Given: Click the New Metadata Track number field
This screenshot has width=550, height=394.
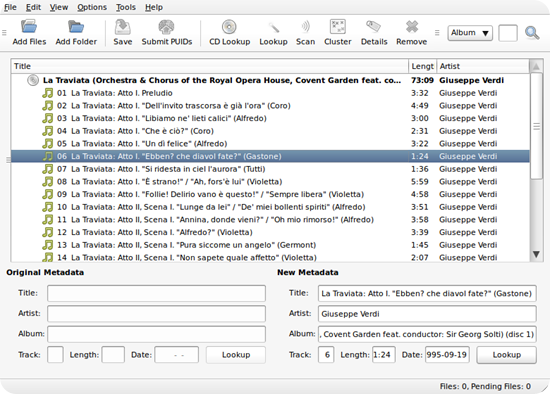Looking at the screenshot, I should [x=326, y=355].
